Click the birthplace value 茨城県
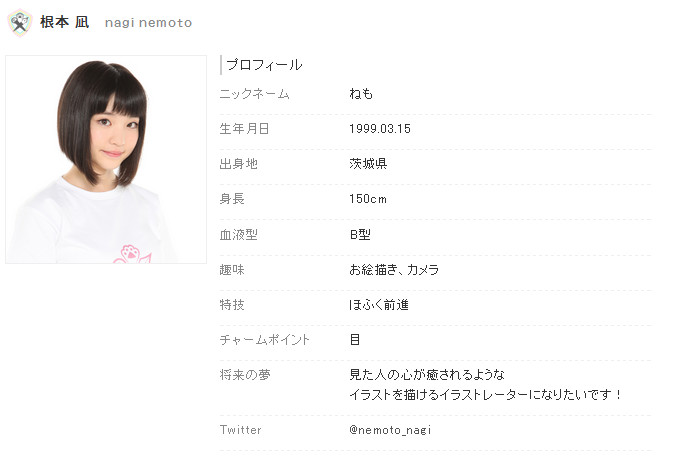Viewport: 680px width, 461px height. (368, 164)
